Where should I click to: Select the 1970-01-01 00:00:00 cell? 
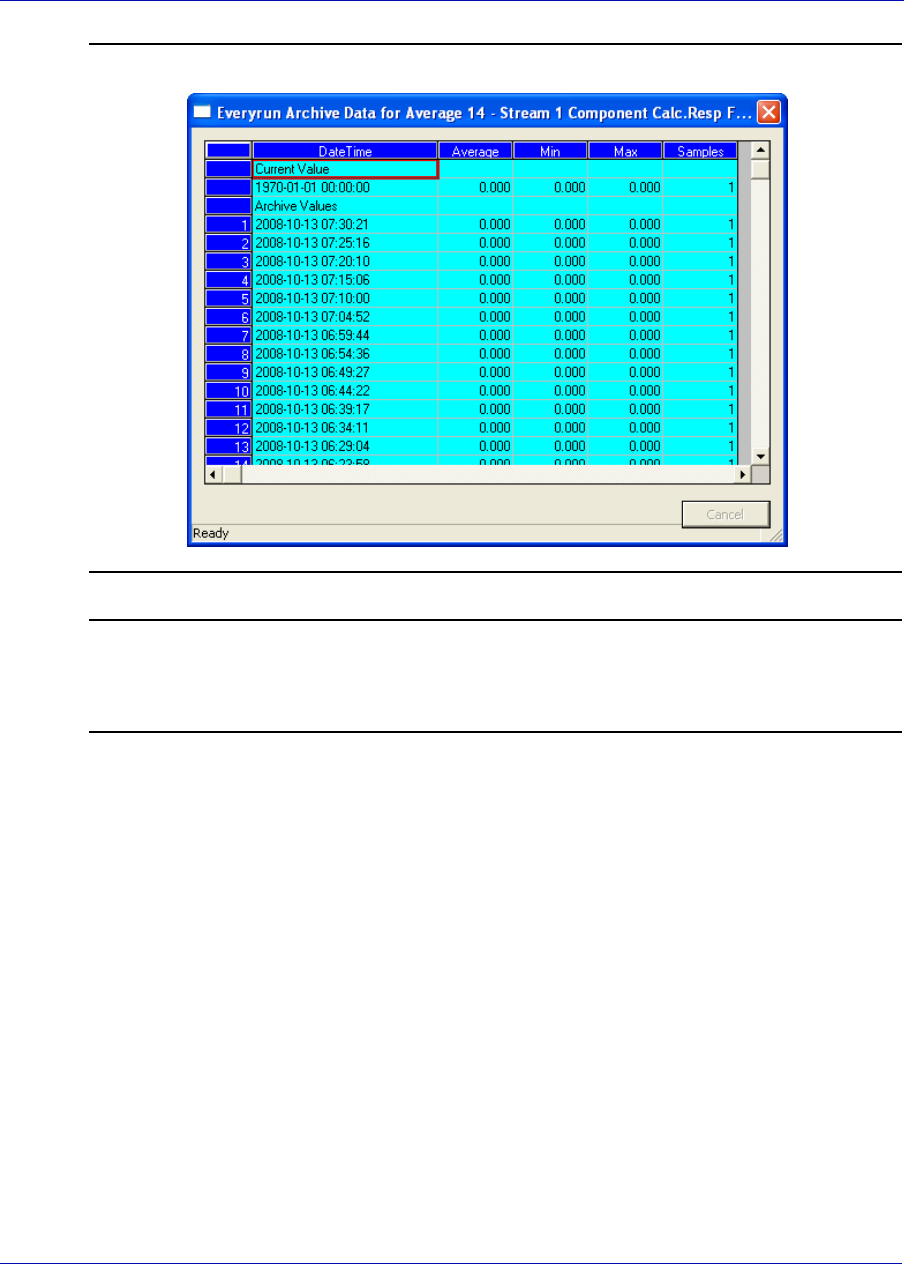[x=345, y=187]
